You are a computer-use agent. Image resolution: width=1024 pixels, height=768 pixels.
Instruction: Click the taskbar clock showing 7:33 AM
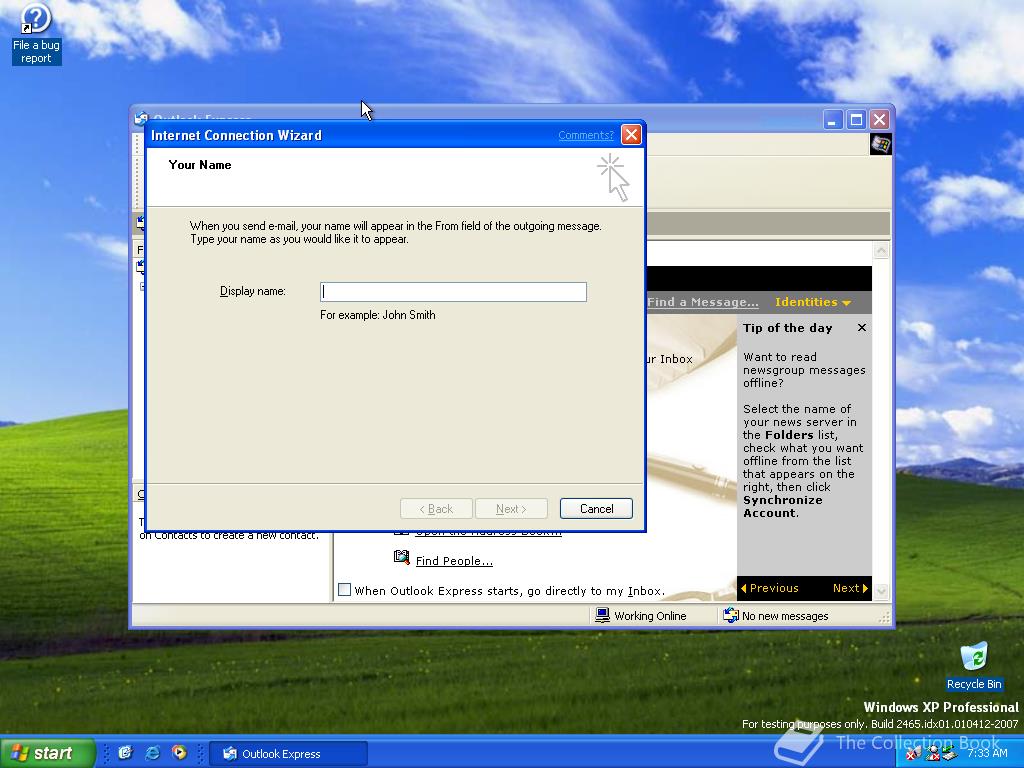tap(987, 754)
